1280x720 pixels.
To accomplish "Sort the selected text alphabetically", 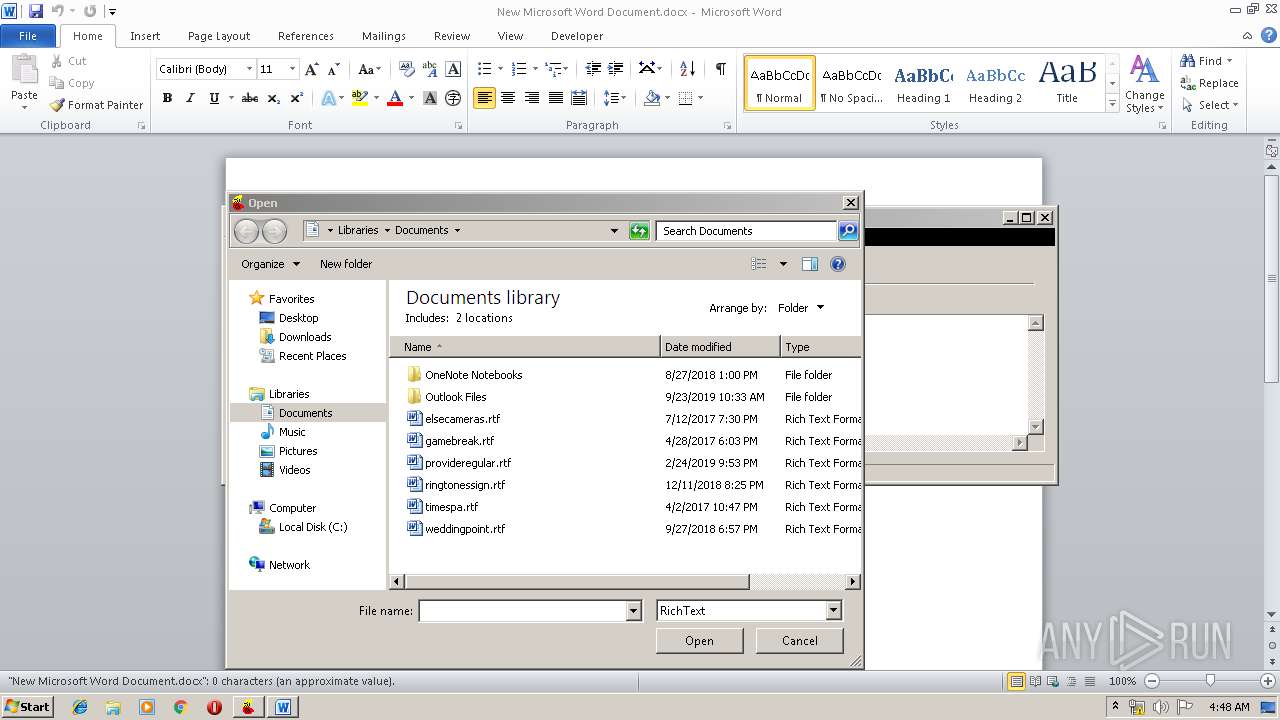I will coord(687,69).
